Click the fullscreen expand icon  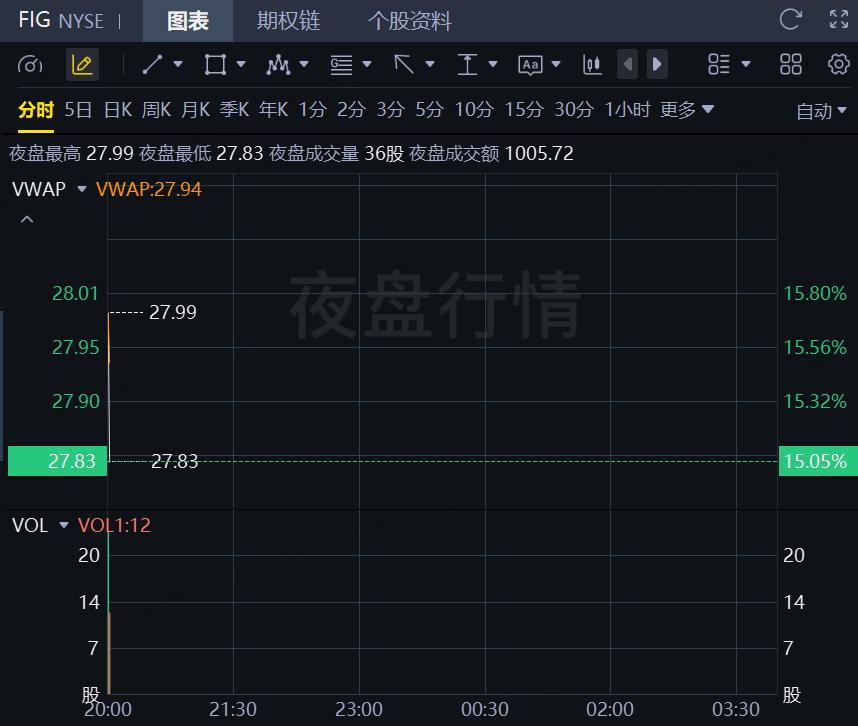[839, 20]
